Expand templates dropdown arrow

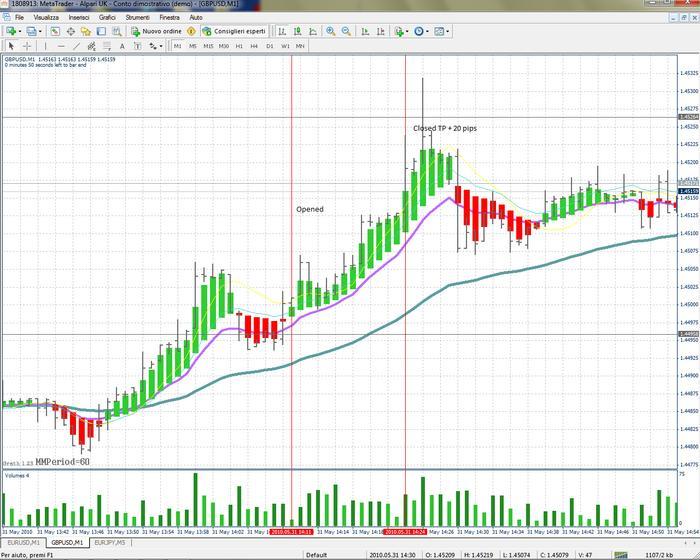(x=448, y=31)
